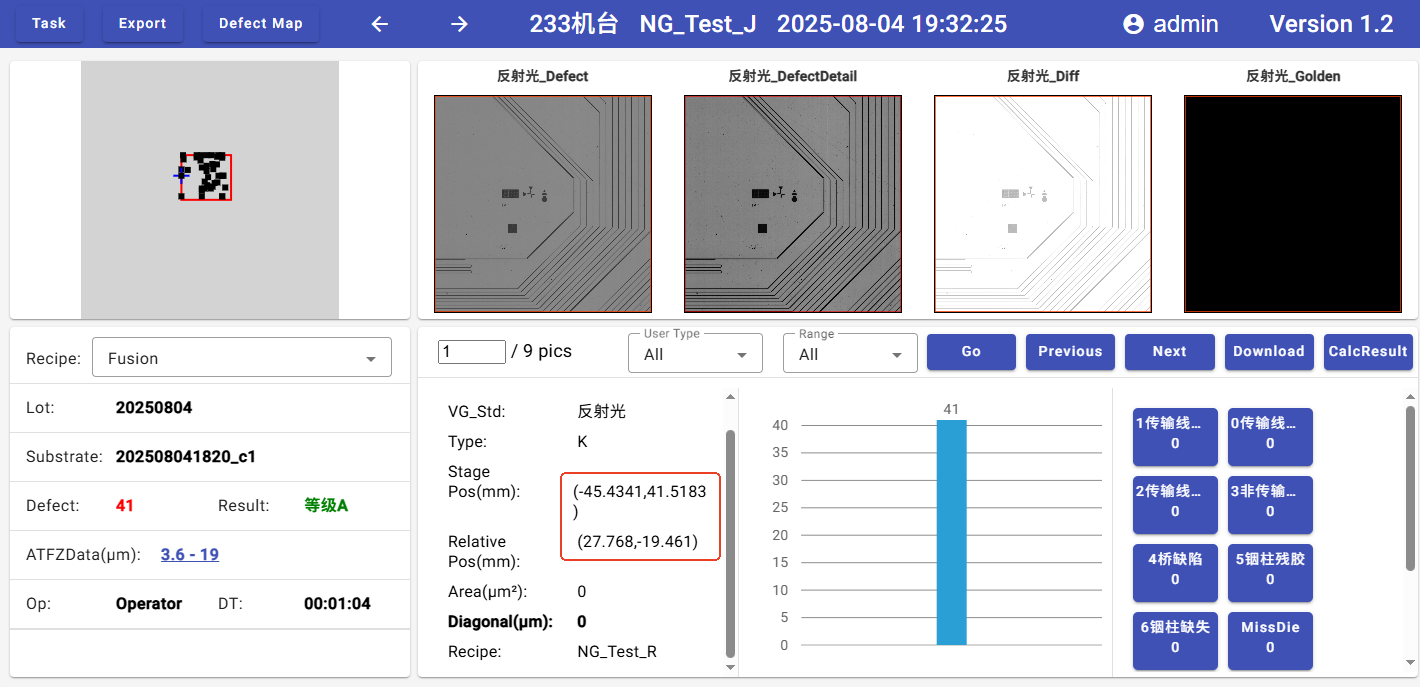Download the current defect image
The height and width of the screenshot is (687, 1420).
pyautogui.click(x=1268, y=352)
